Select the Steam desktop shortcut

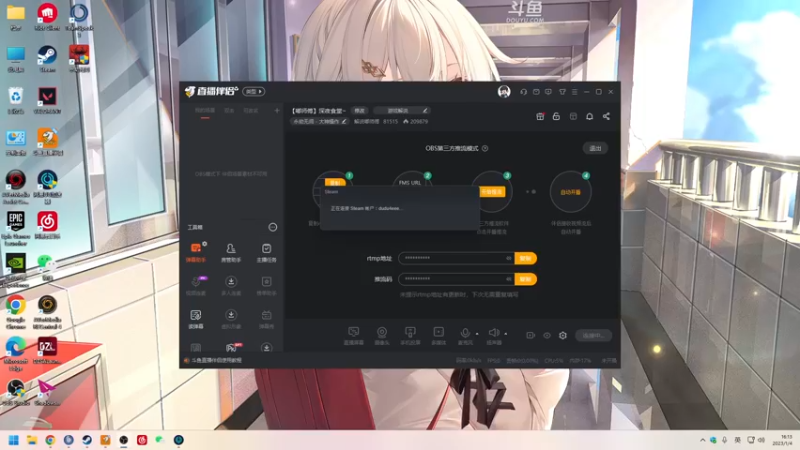(x=47, y=59)
